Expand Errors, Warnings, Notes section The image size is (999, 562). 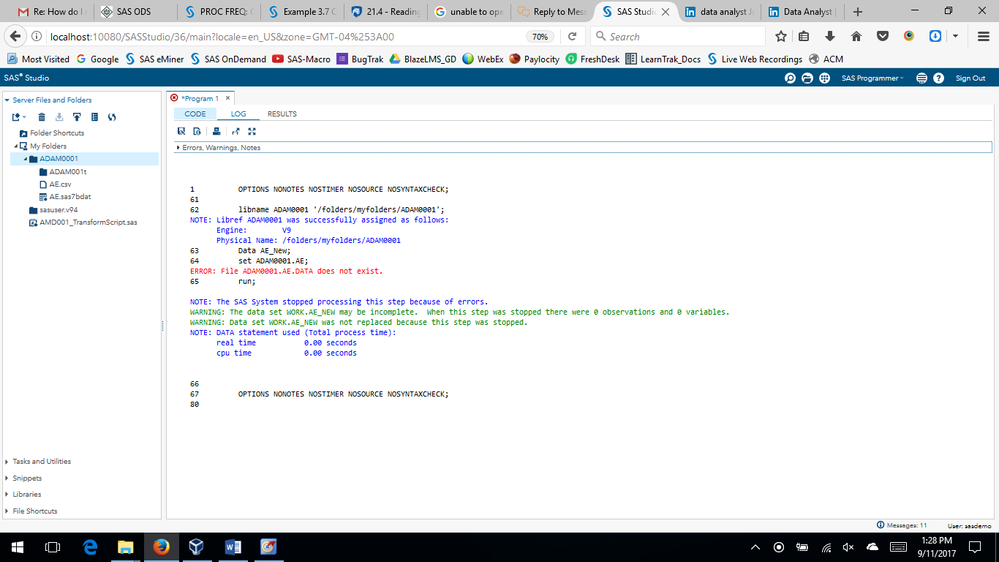[x=178, y=147]
